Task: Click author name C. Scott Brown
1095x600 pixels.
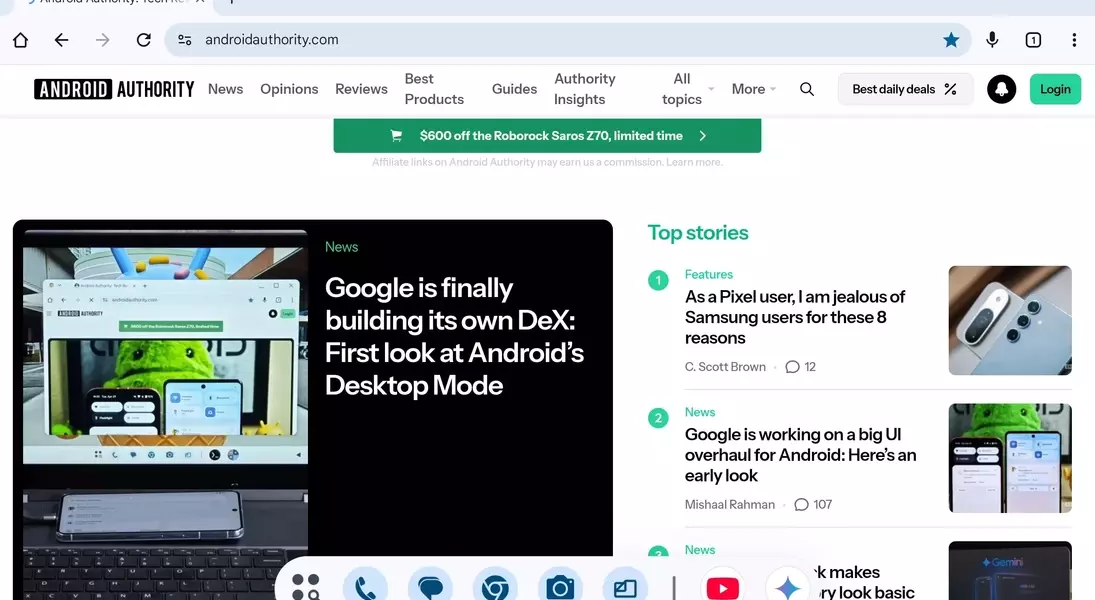Action: coord(725,367)
